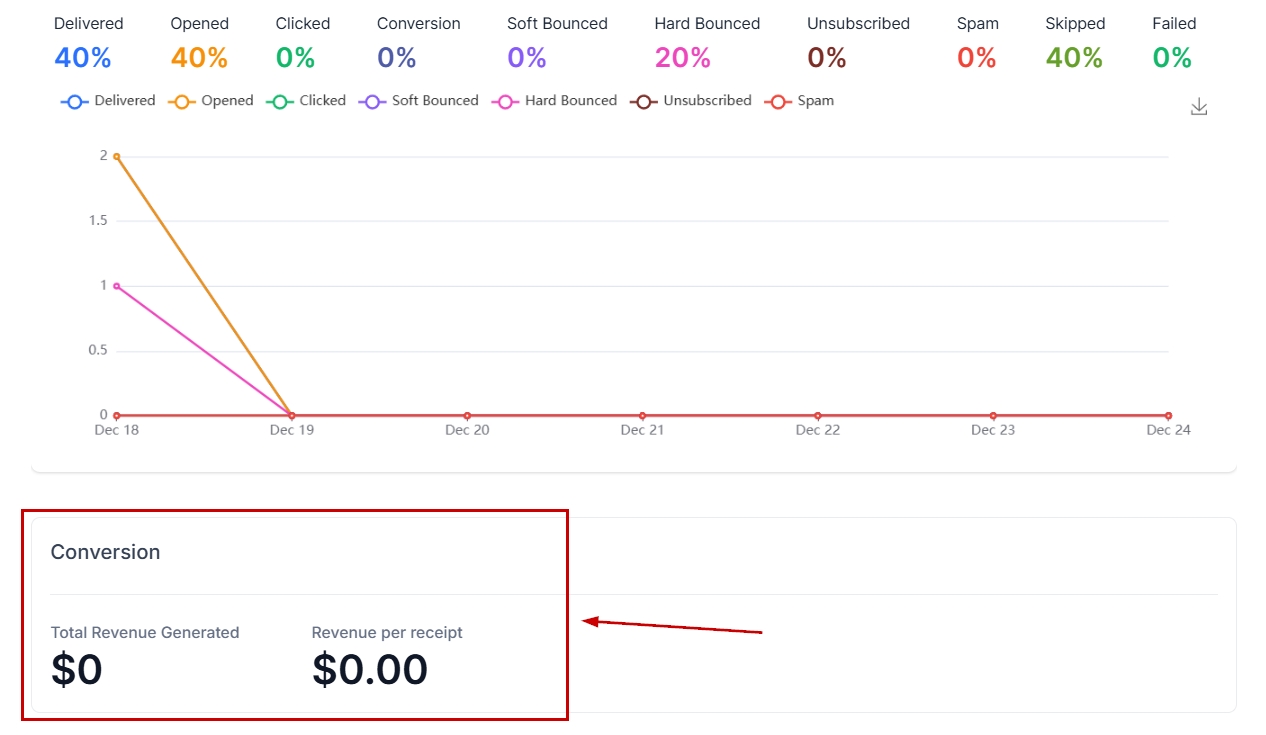Image resolution: width=1266 pixels, height=735 pixels.
Task: Click the download chart icon
Action: [1199, 107]
